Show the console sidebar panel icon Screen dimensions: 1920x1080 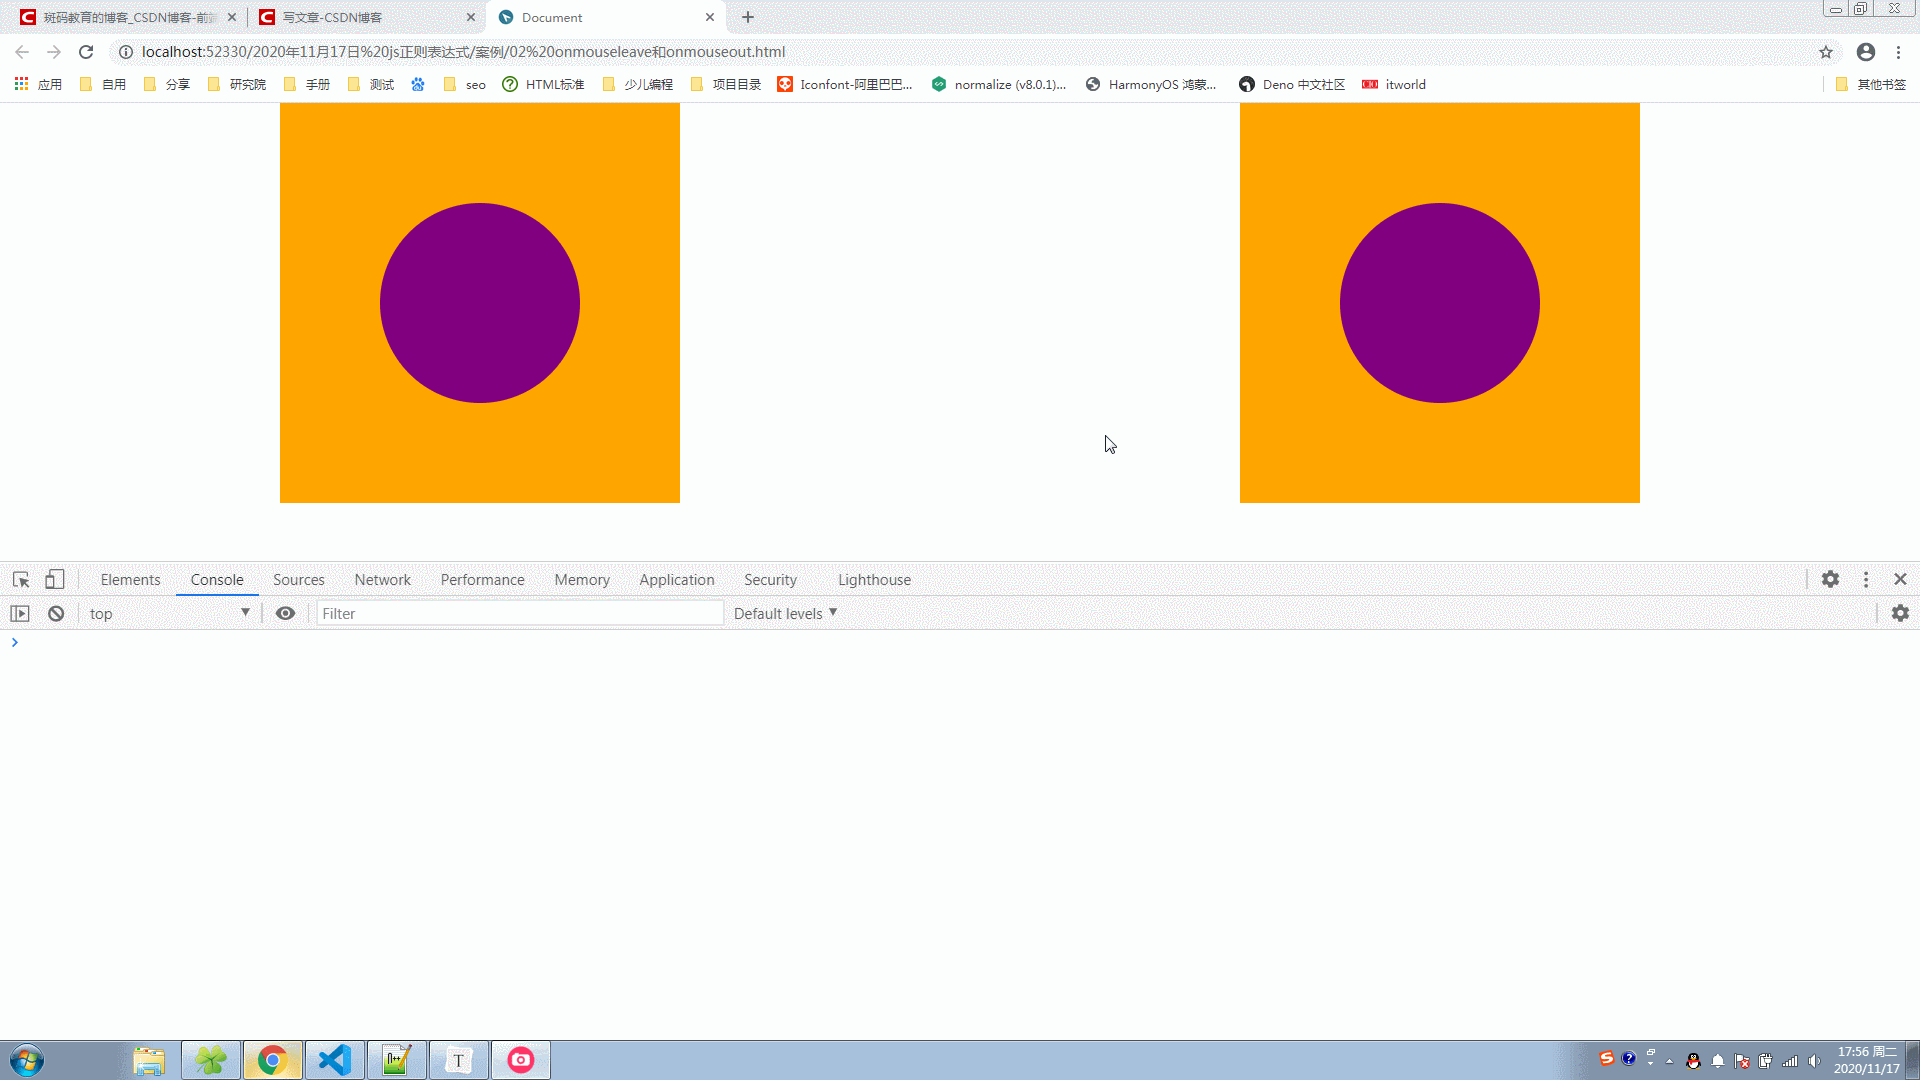[20, 614]
